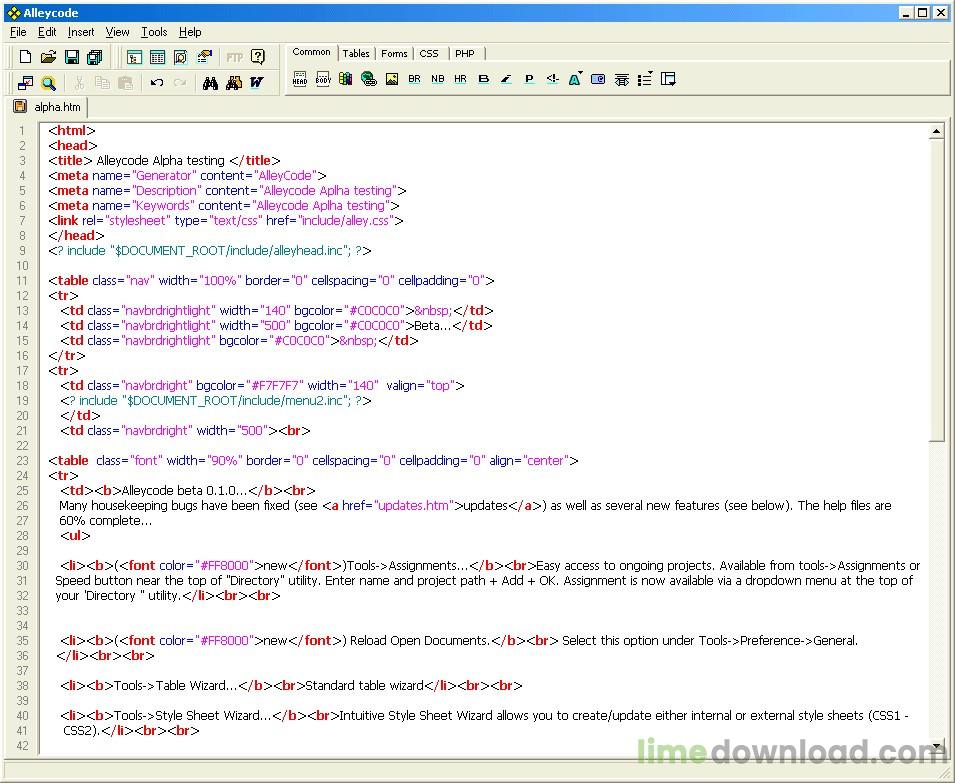Click the 'Standard table wizard' text in the code
Viewport: 955px width, 783px height.
(364, 686)
